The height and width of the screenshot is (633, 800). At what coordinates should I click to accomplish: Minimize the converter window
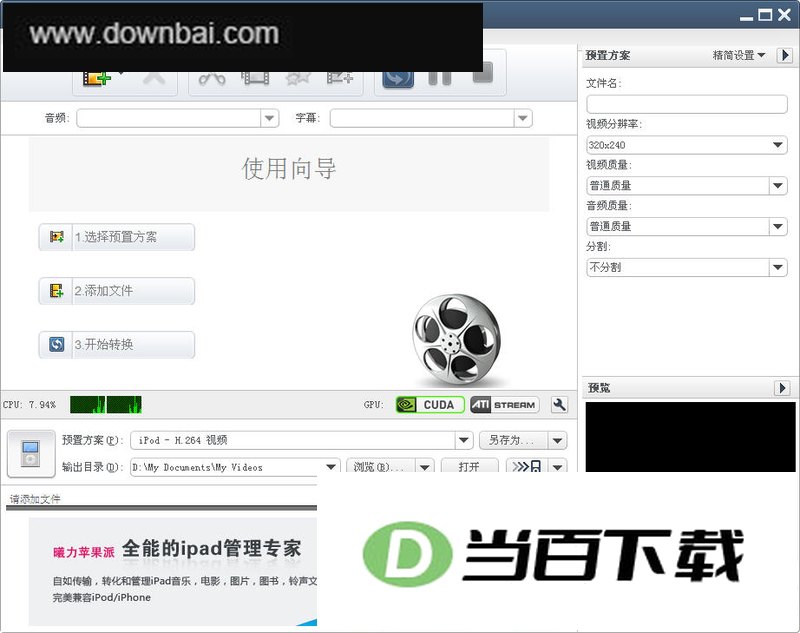click(746, 16)
